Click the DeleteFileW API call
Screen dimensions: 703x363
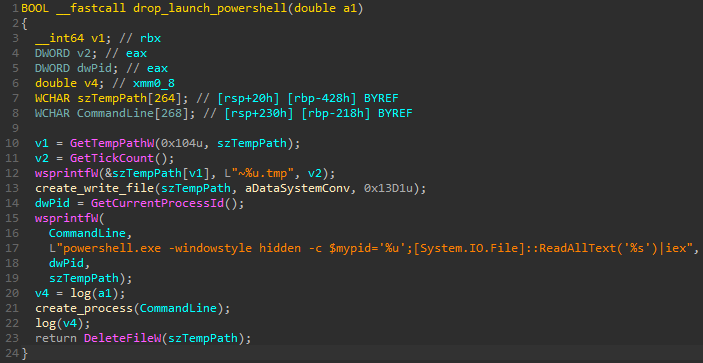click(x=122, y=338)
